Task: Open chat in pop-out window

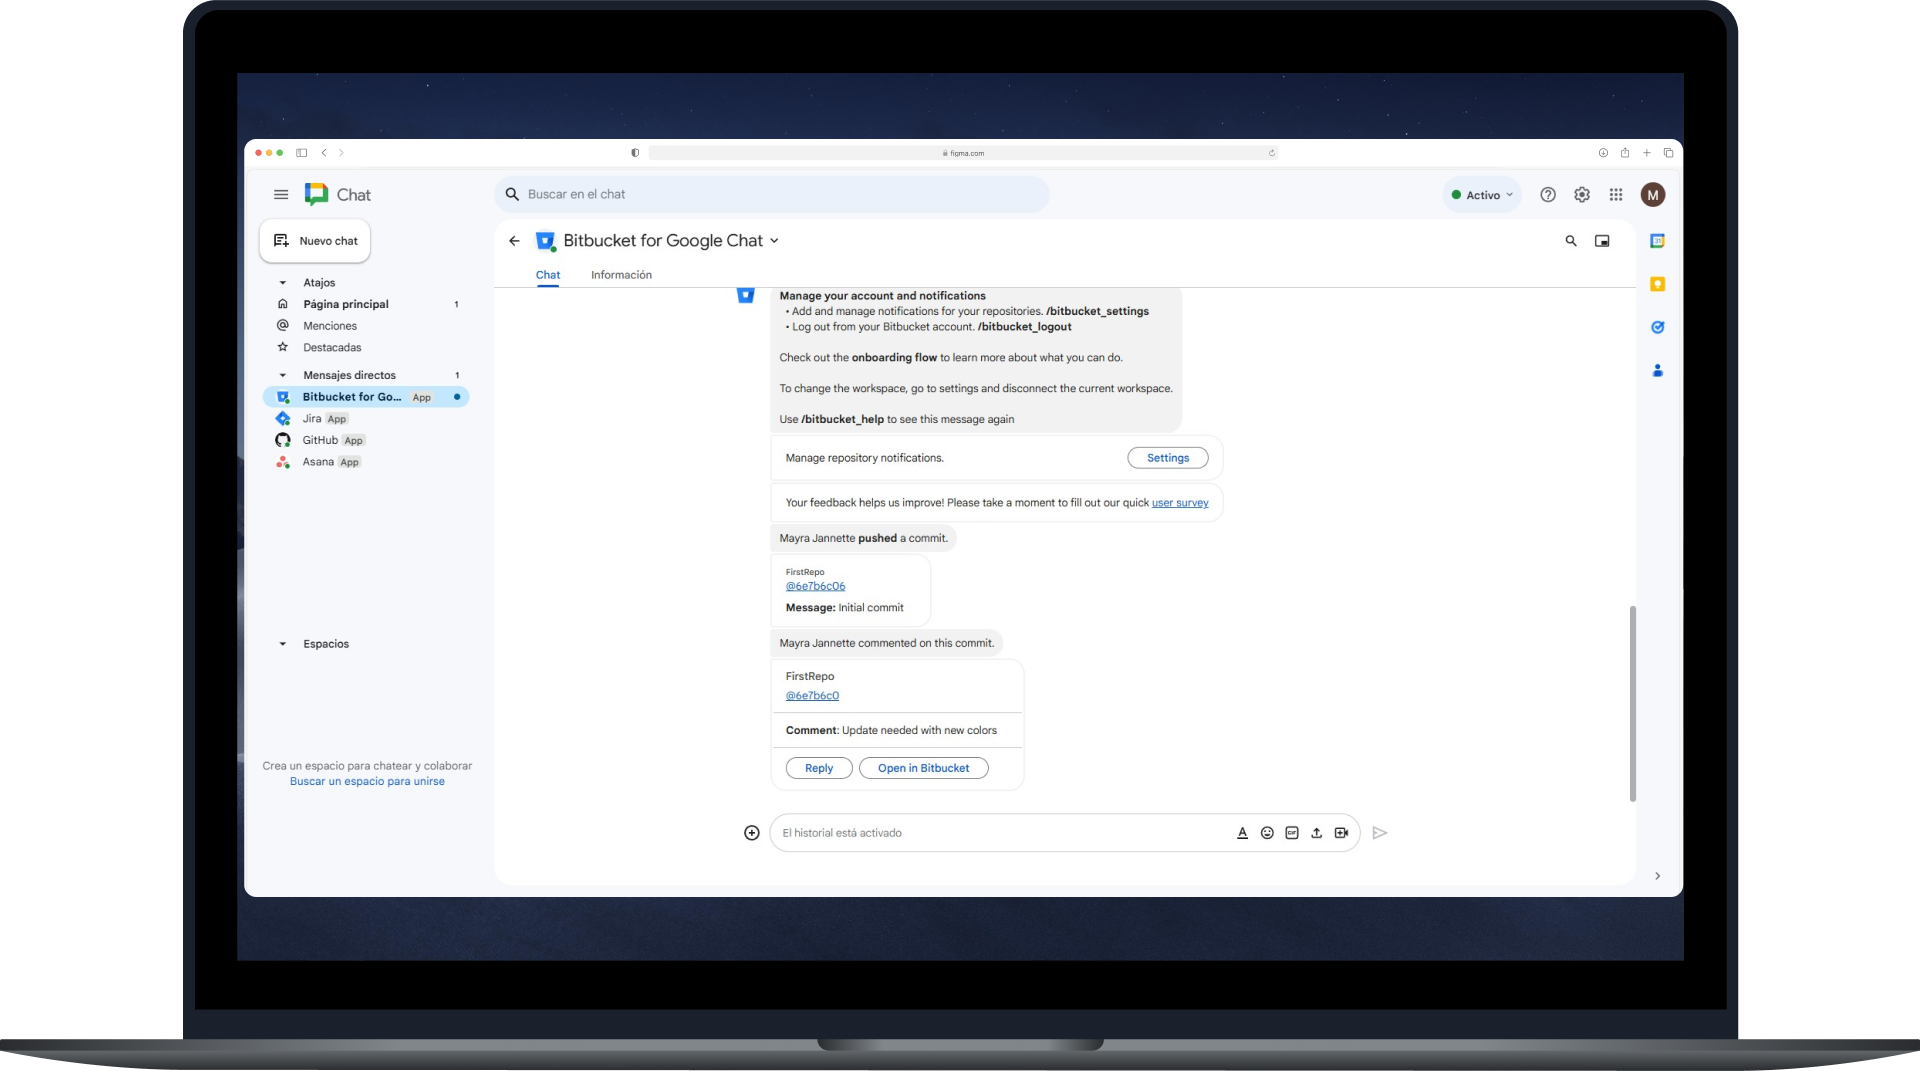Action: [1602, 241]
